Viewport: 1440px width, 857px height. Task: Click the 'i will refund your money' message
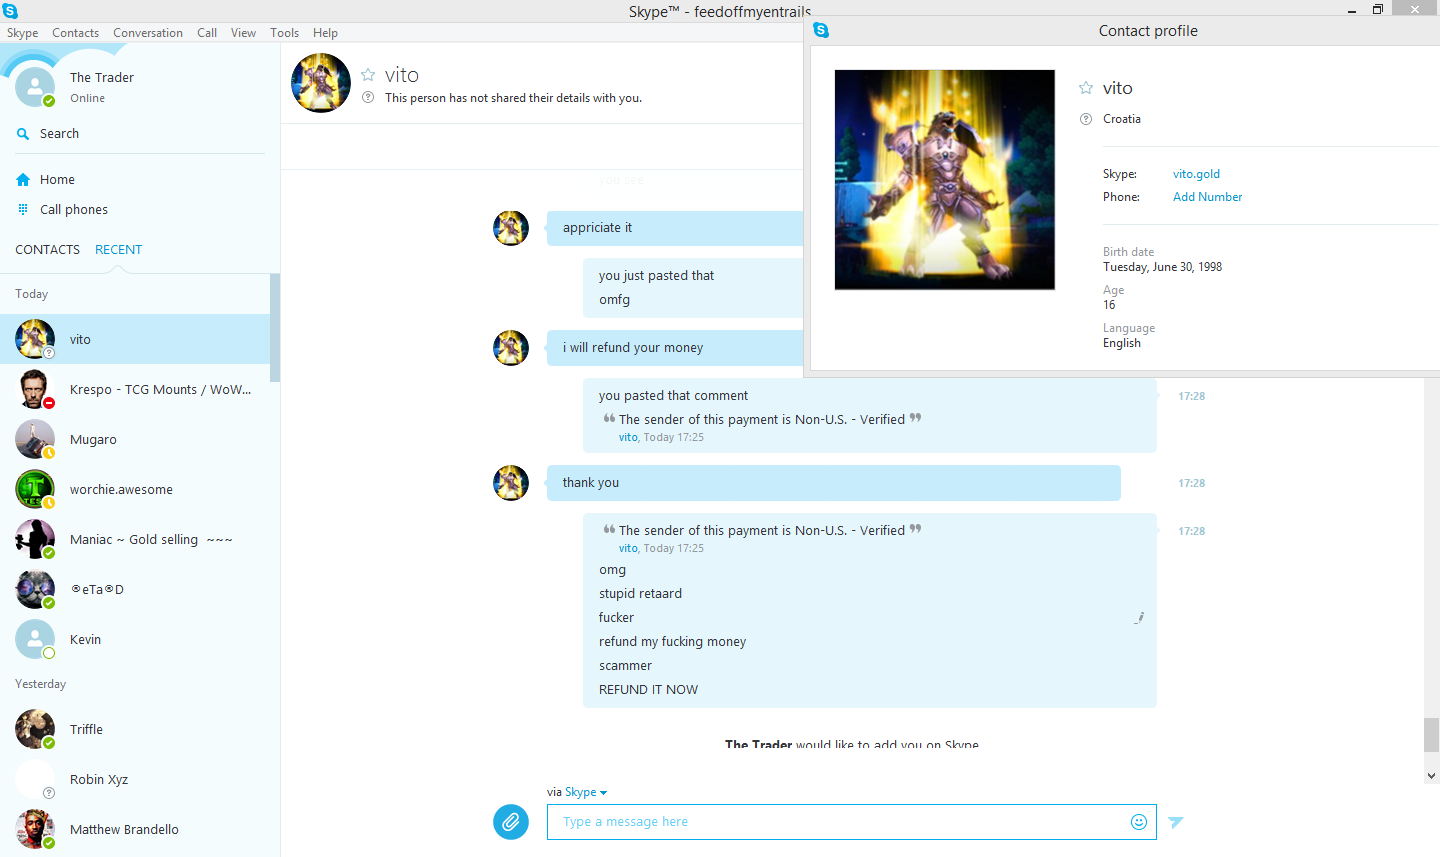pyautogui.click(x=633, y=348)
